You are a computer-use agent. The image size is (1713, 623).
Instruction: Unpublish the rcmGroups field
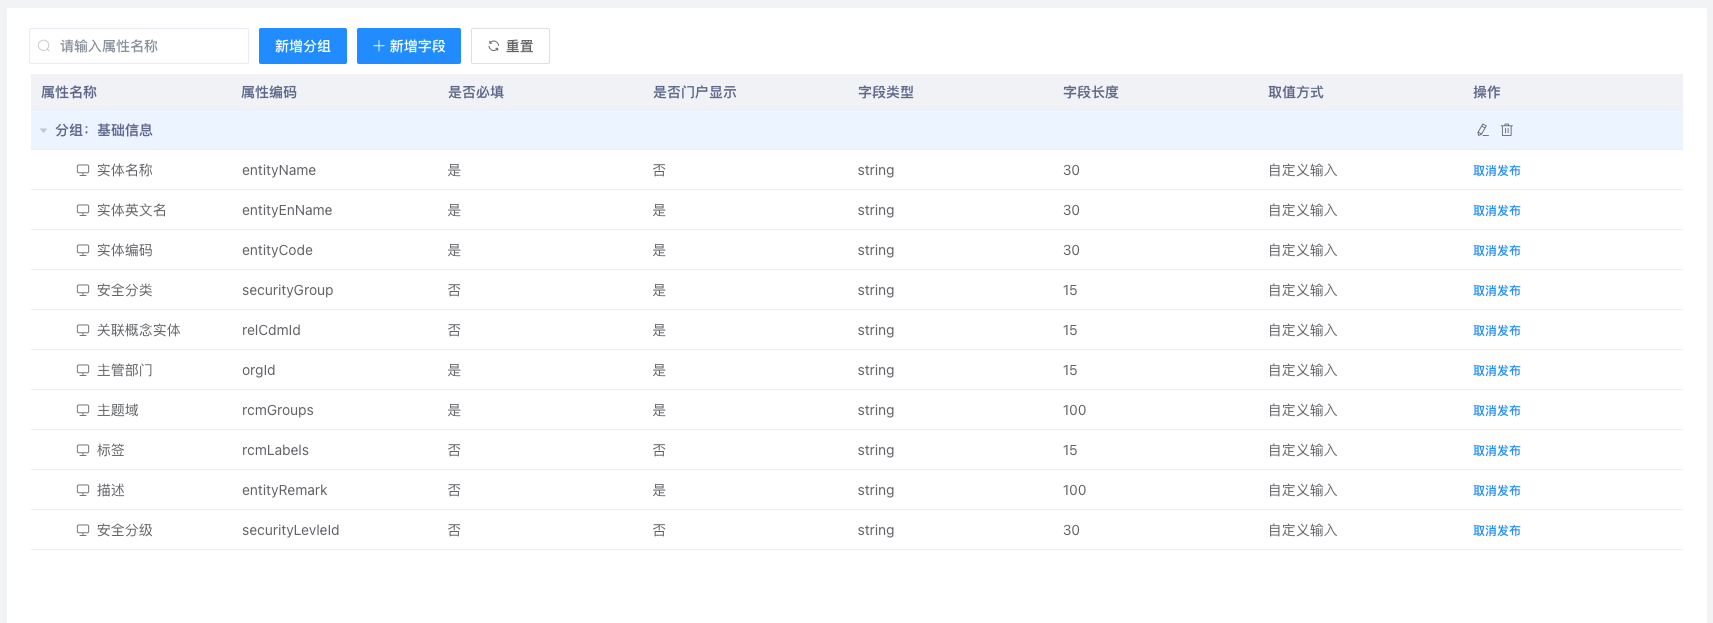[x=1496, y=411]
